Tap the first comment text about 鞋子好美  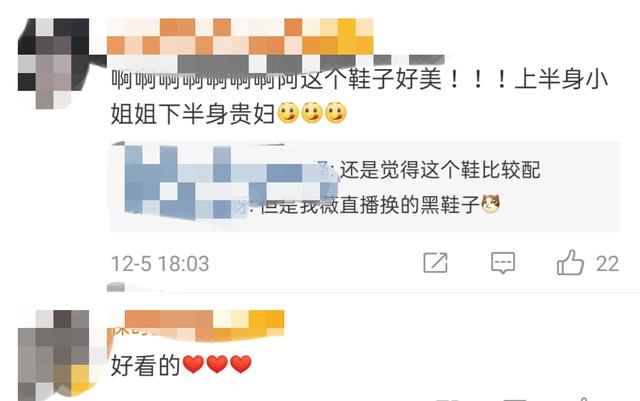[x=359, y=96]
